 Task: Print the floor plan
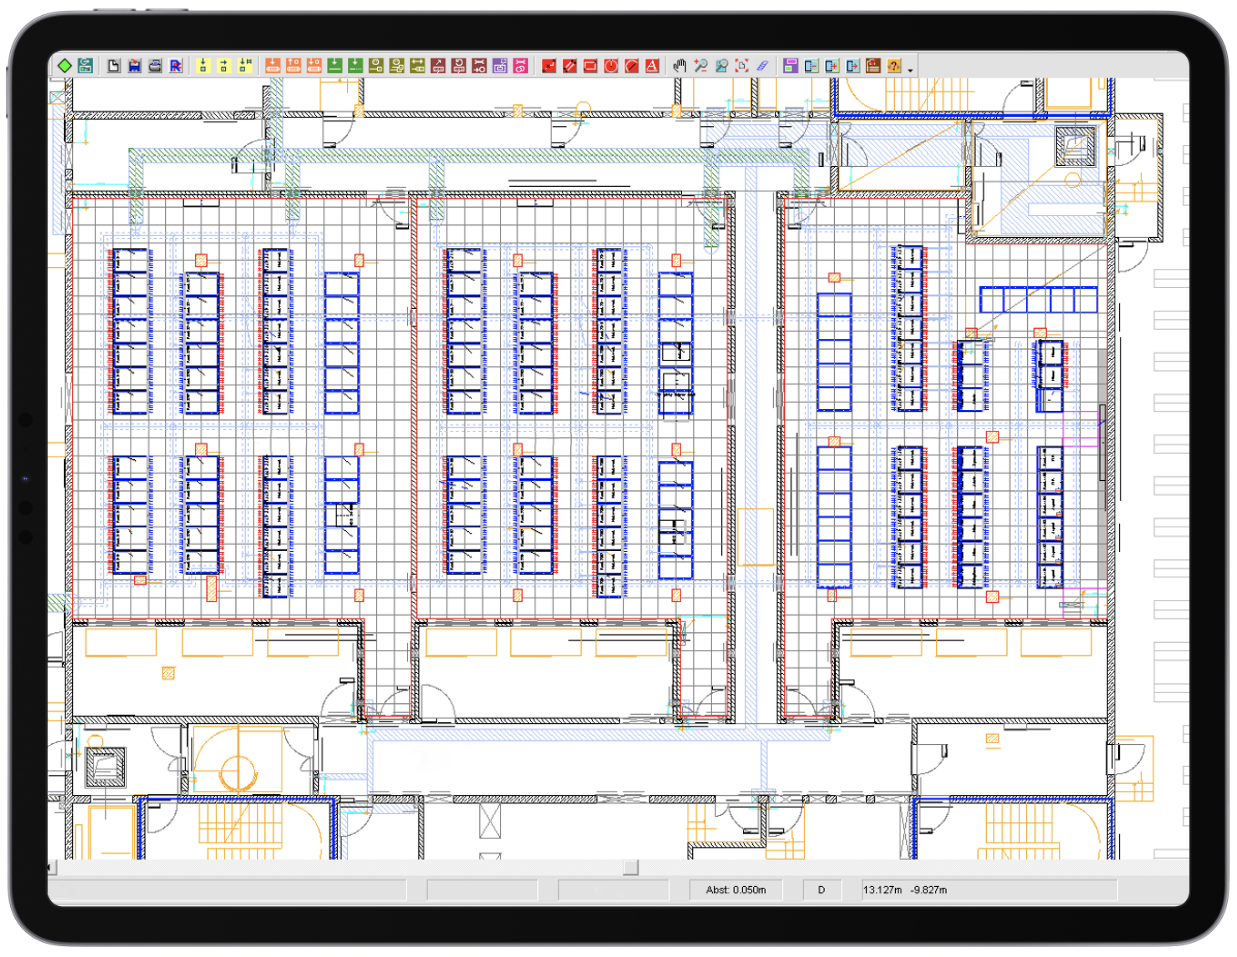point(155,66)
